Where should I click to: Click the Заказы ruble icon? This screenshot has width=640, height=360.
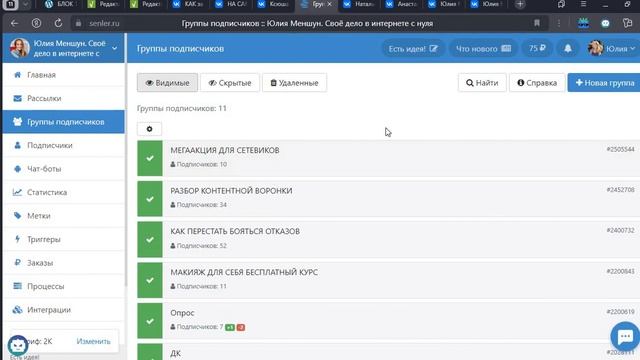(x=17, y=262)
